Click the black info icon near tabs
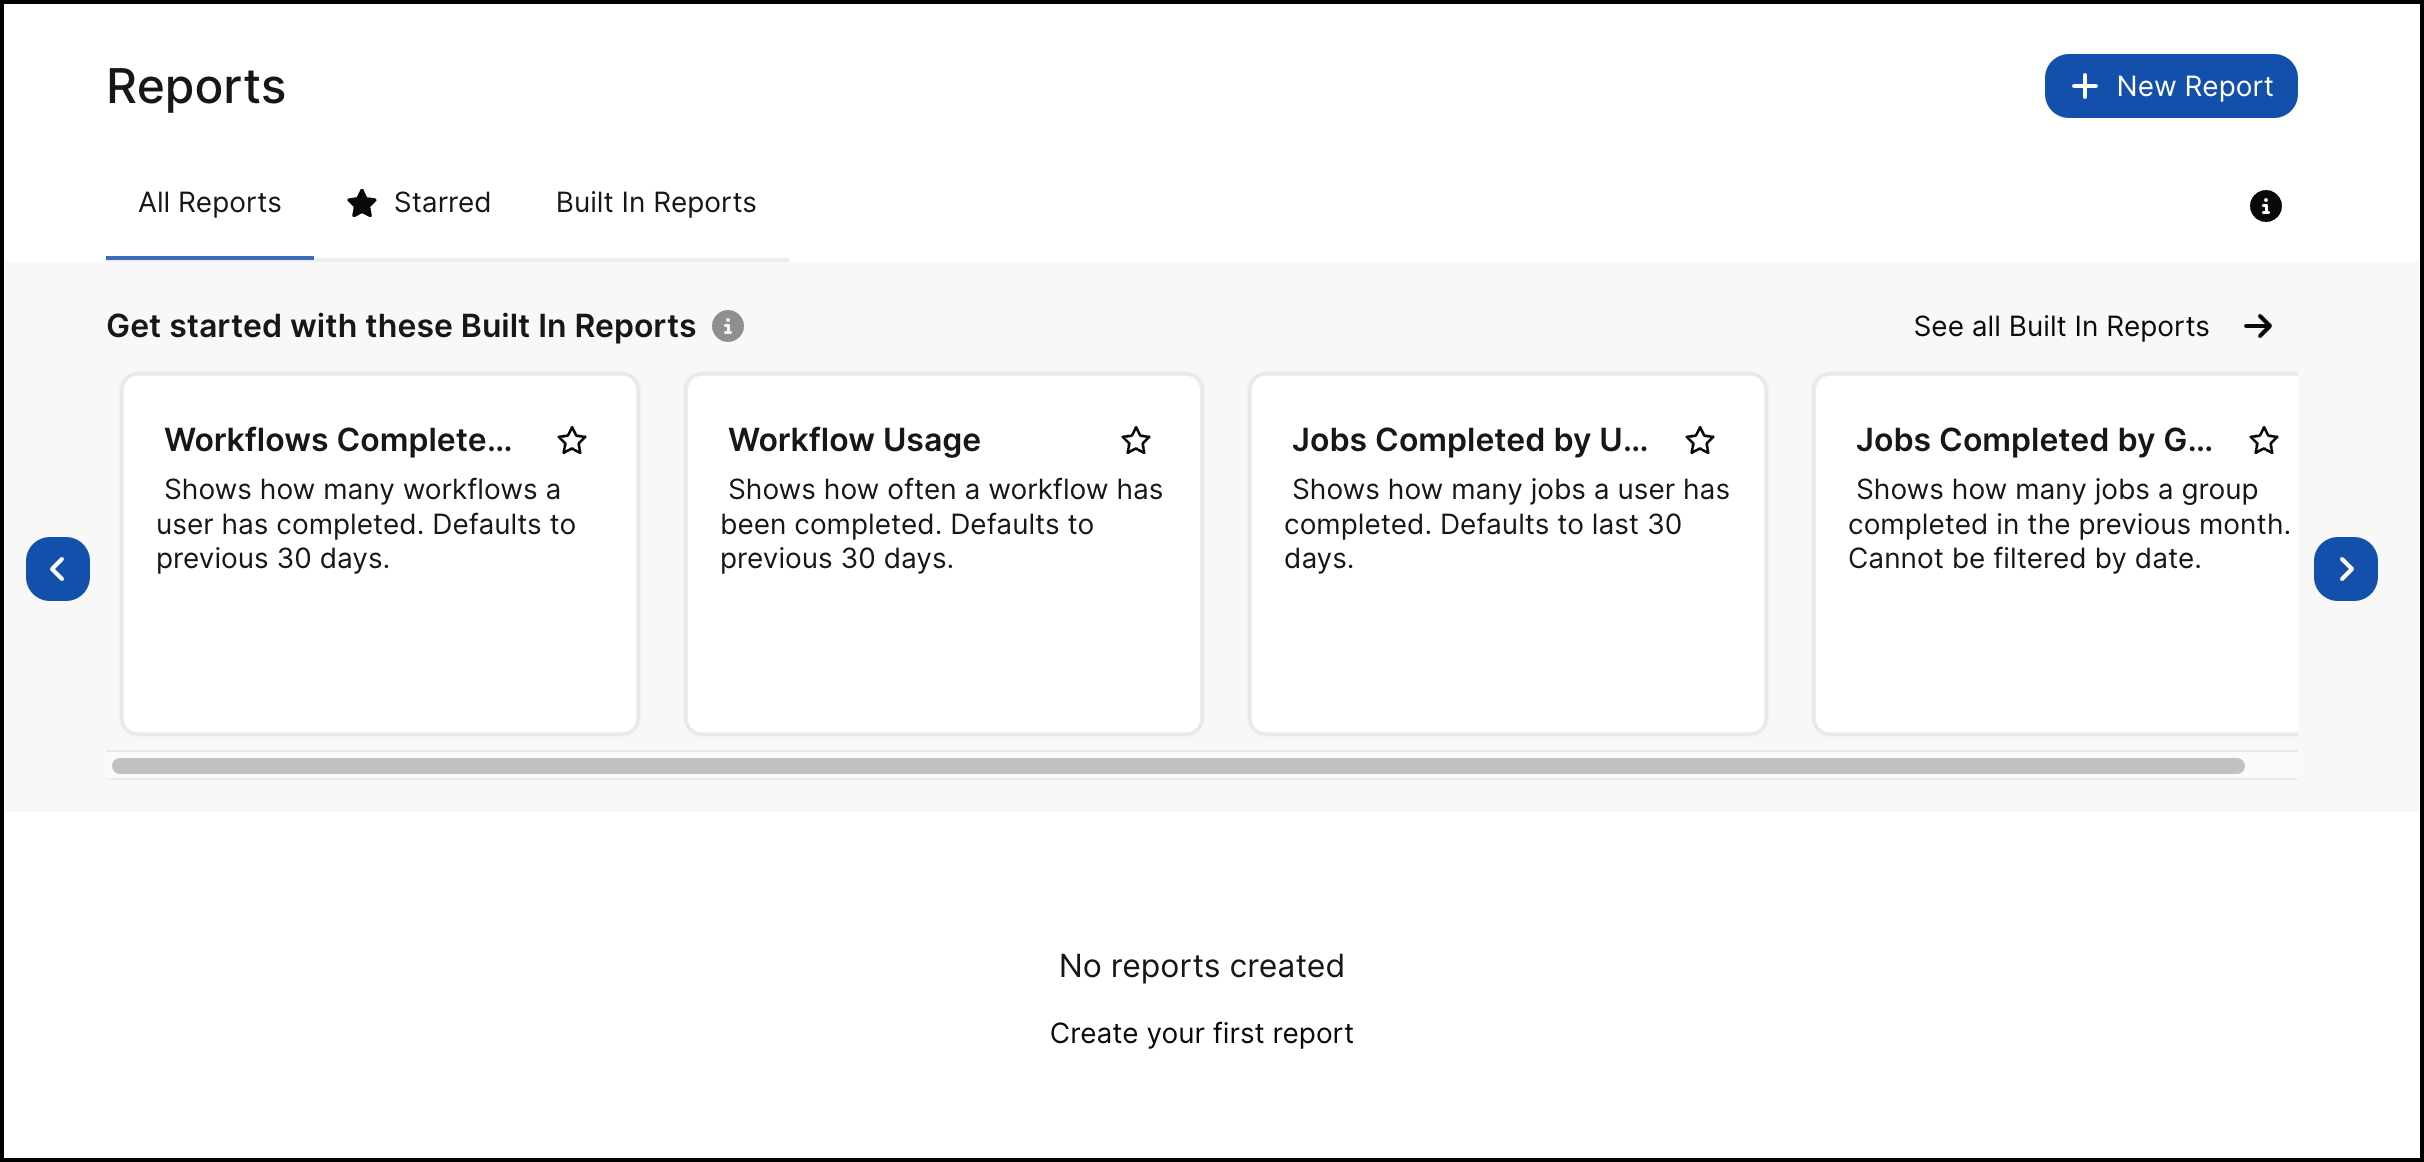This screenshot has width=2424, height=1162. 2265,206
